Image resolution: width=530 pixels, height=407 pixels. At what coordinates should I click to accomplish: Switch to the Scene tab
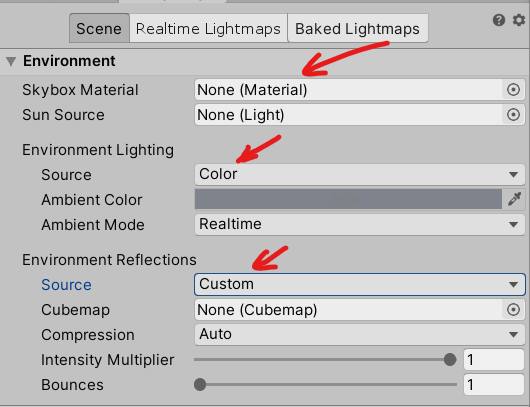pyautogui.click(x=99, y=28)
